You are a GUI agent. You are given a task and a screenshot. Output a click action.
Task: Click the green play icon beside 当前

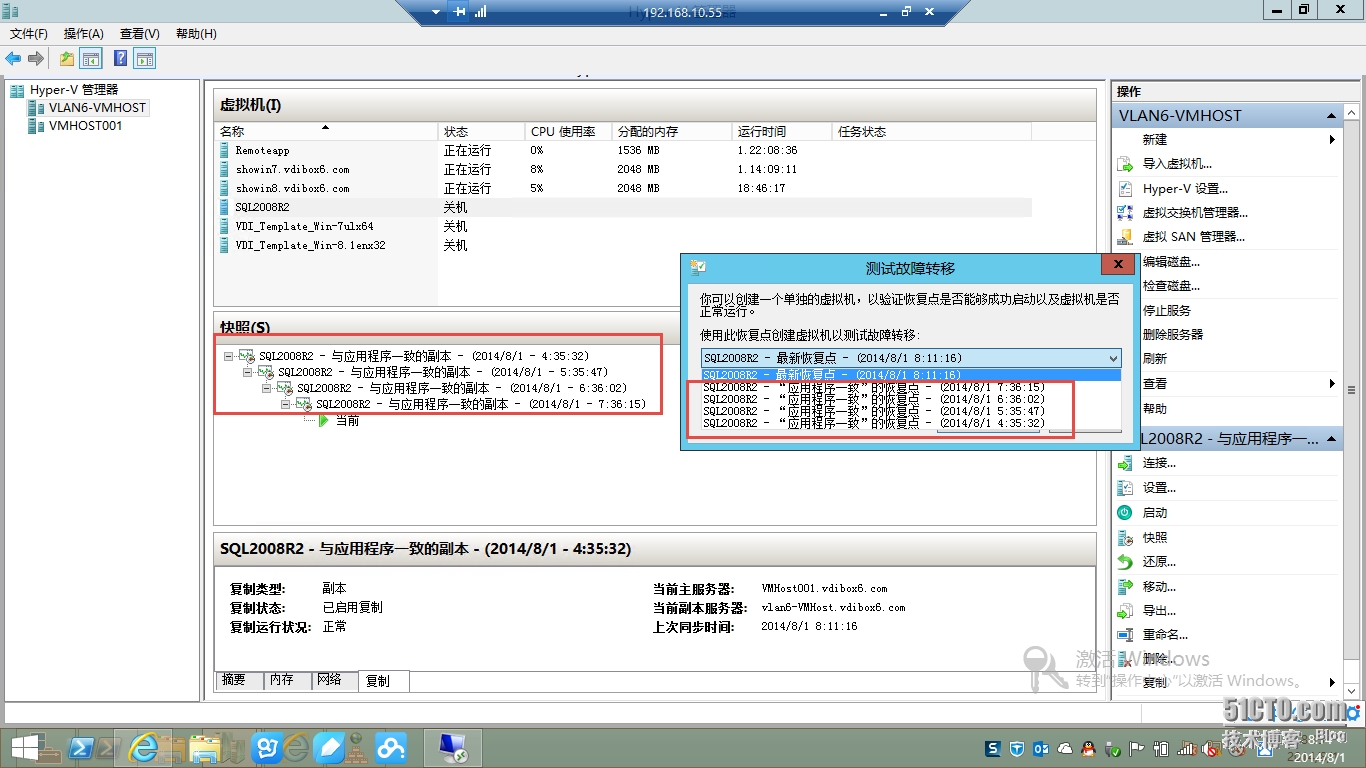[324, 421]
